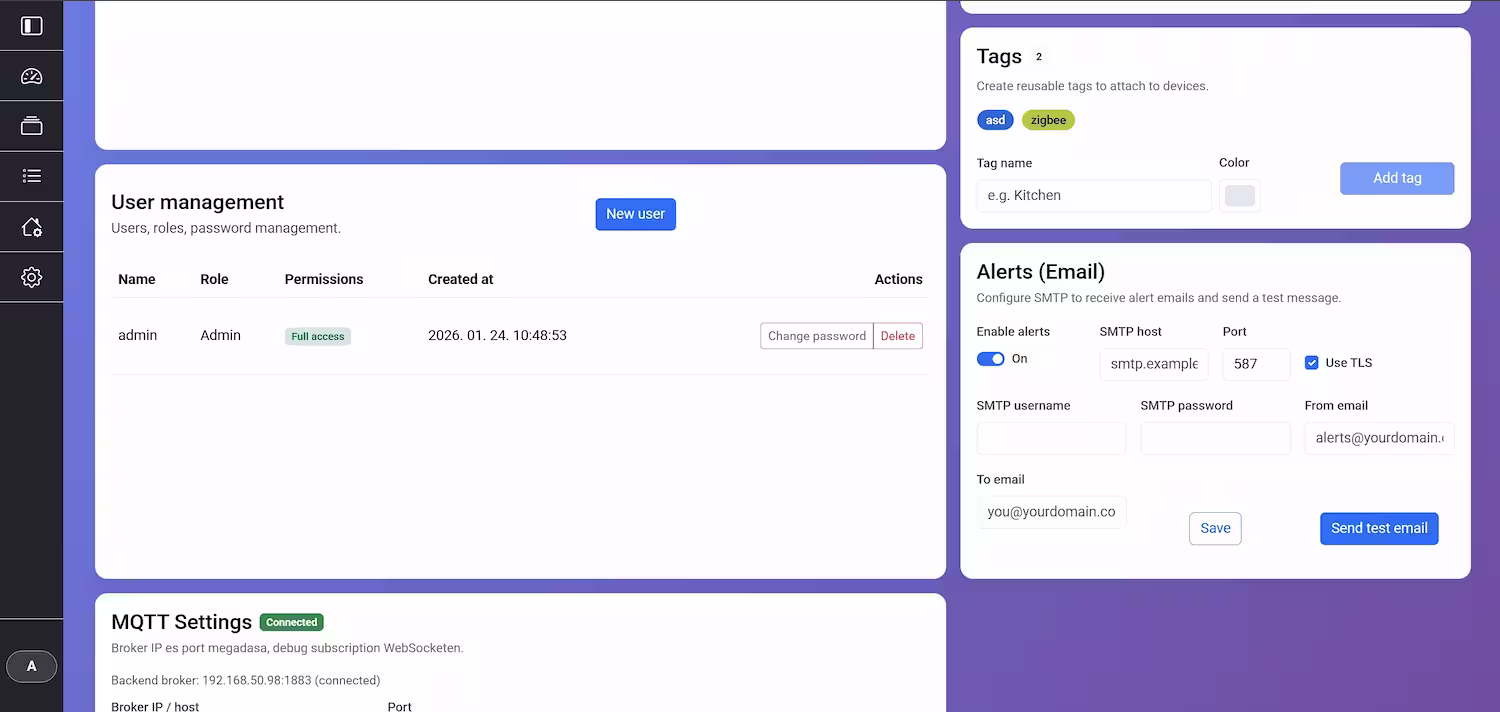Focus the SMTP username field
Viewport: 1500px width, 712px height.
pyautogui.click(x=1051, y=438)
